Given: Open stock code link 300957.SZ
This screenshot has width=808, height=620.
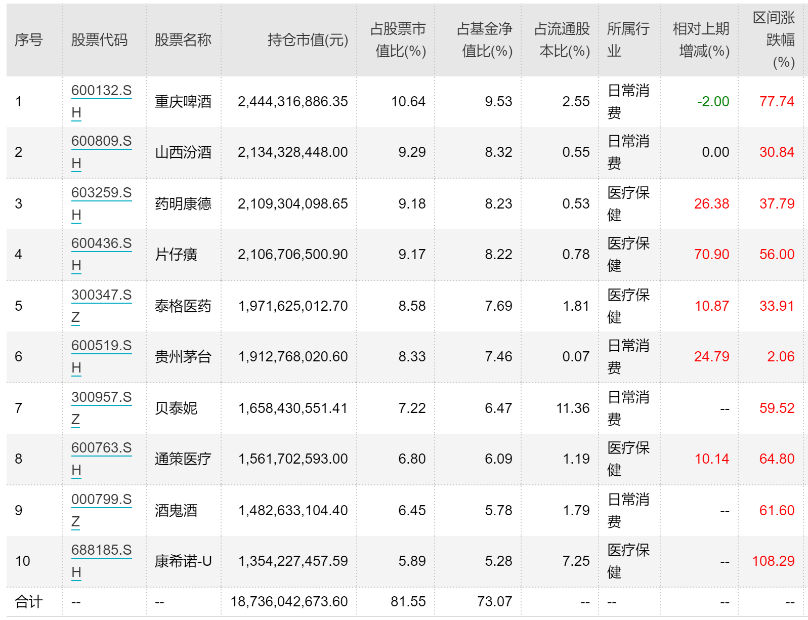Looking at the screenshot, I should (101, 408).
